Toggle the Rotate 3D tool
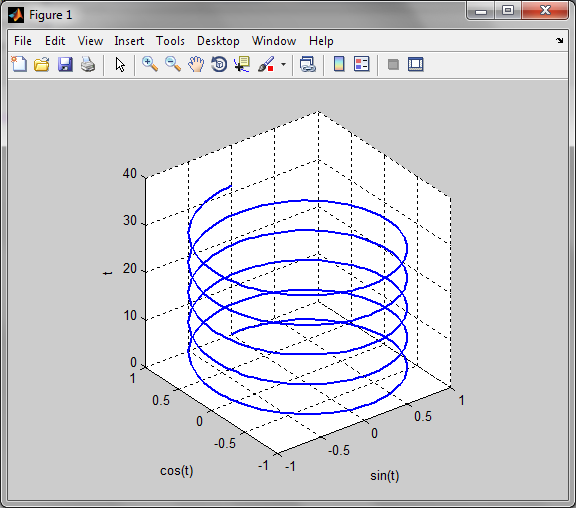Viewport: 576px width, 508px height. pos(219,64)
